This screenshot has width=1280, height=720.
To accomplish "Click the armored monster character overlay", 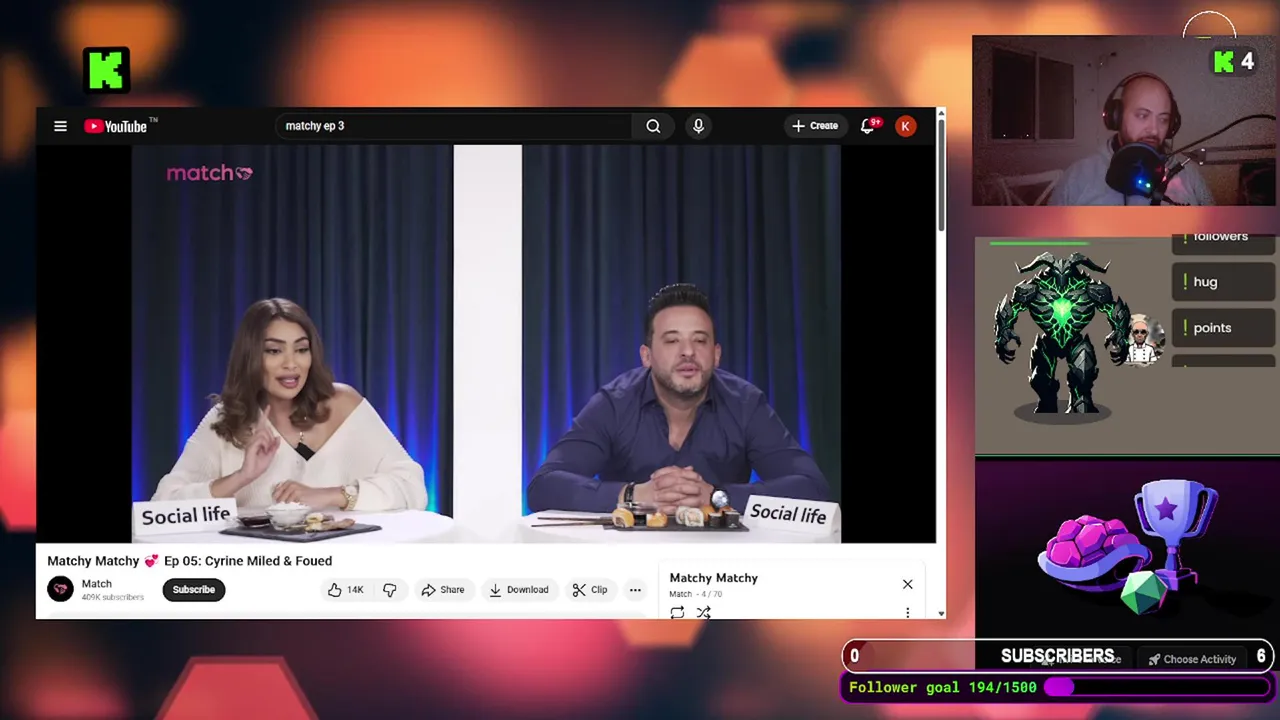I will 1062,335.
